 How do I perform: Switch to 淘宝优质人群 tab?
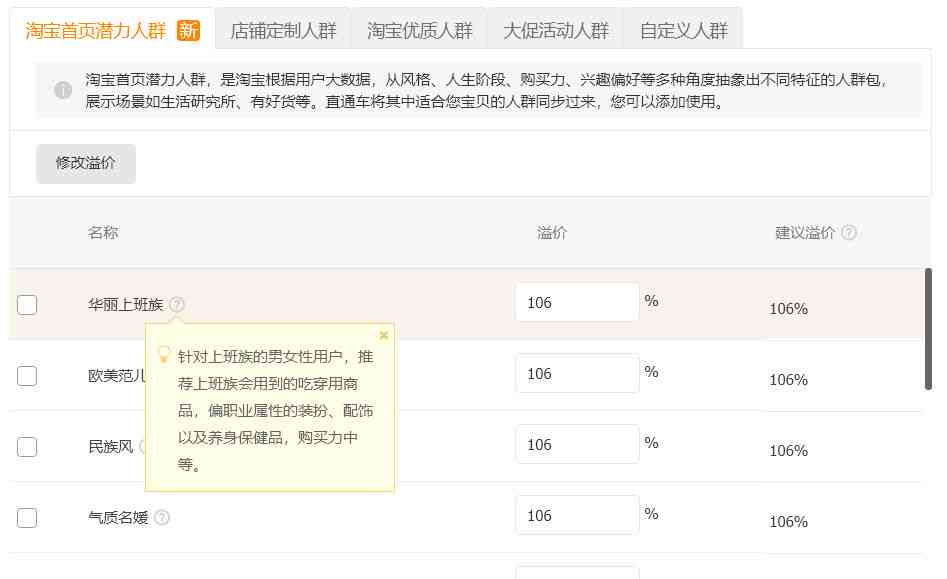(x=420, y=30)
